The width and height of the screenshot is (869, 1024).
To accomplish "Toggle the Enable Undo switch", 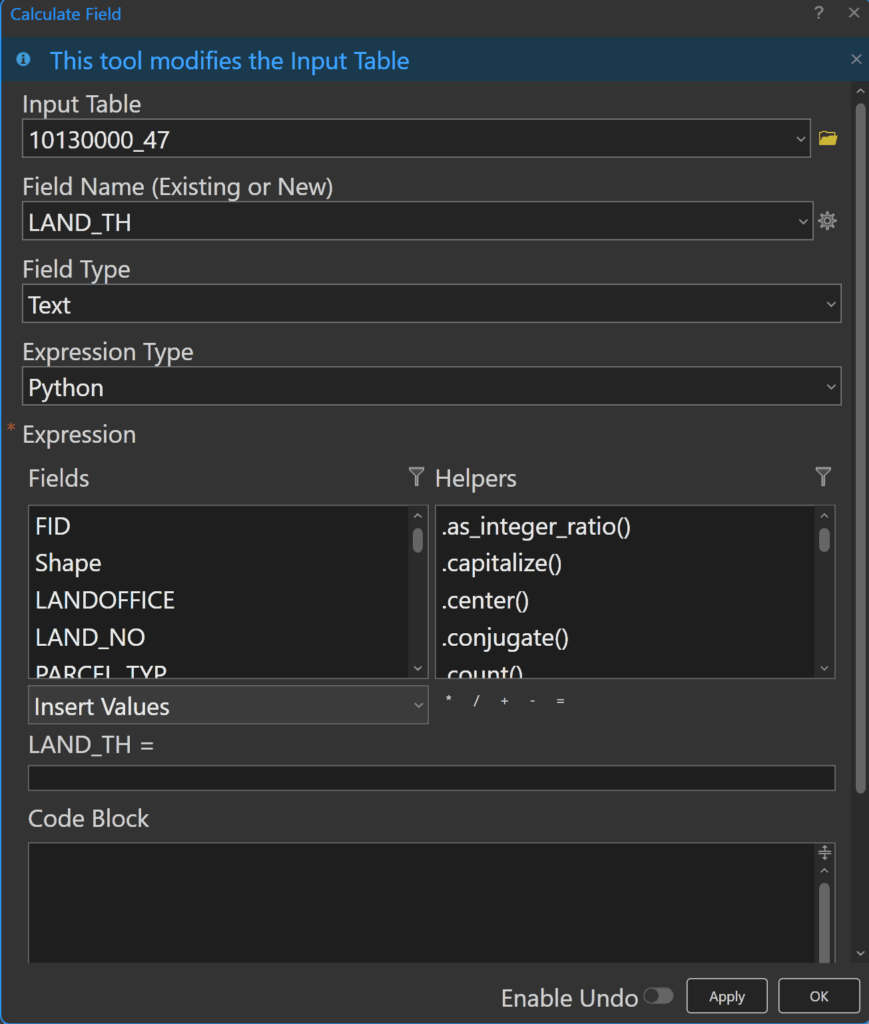I will pyautogui.click(x=658, y=996).
